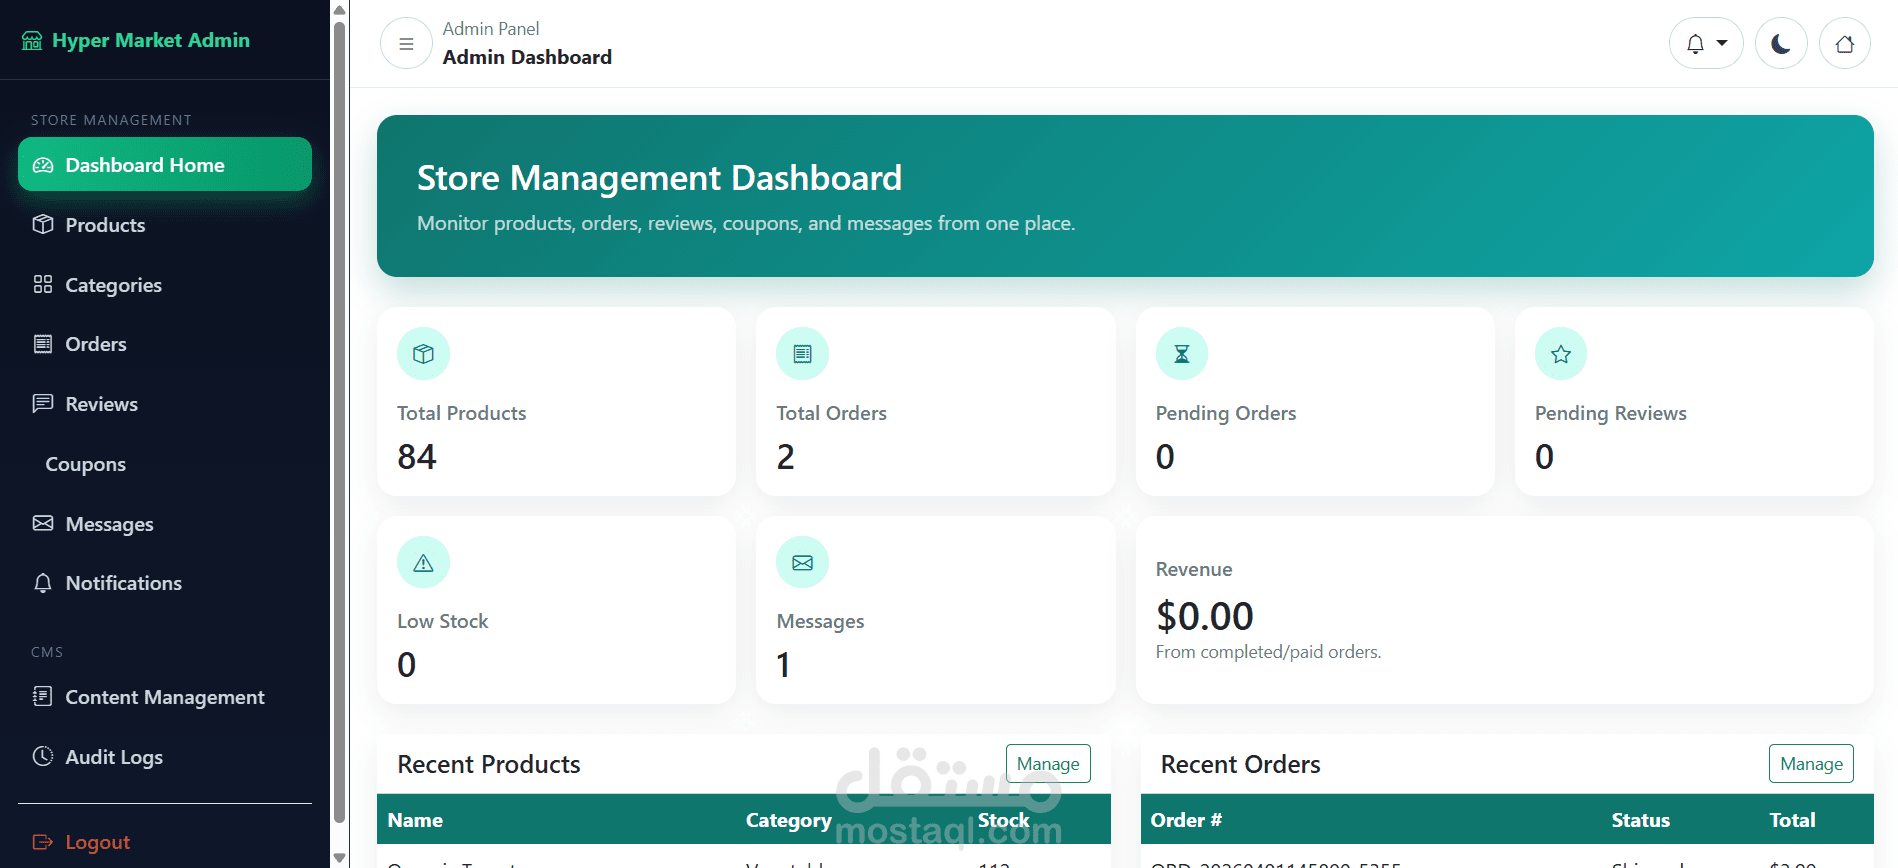1898x868 pixels.
Task: Open the notifications bell dropdown
Action: pyautogui.click(x=1705, y=44)
